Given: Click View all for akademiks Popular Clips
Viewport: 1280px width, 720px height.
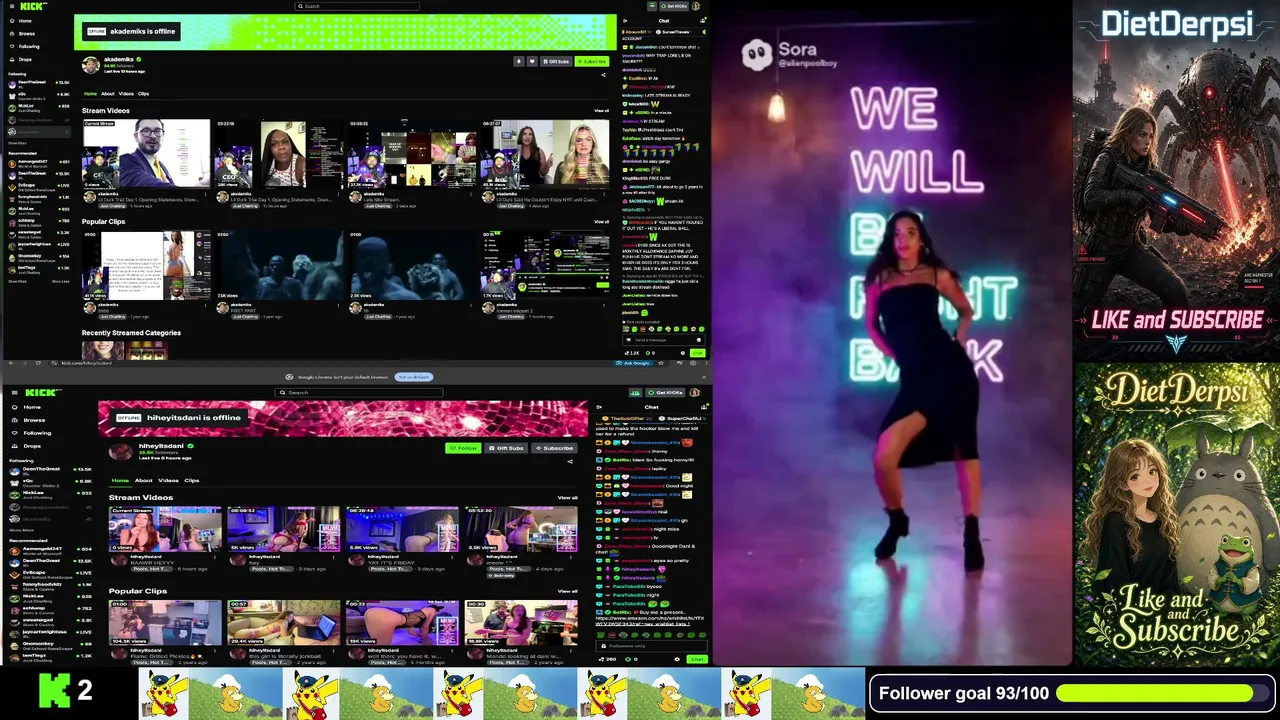Looking at the screenshot, I should click(601, 222).
